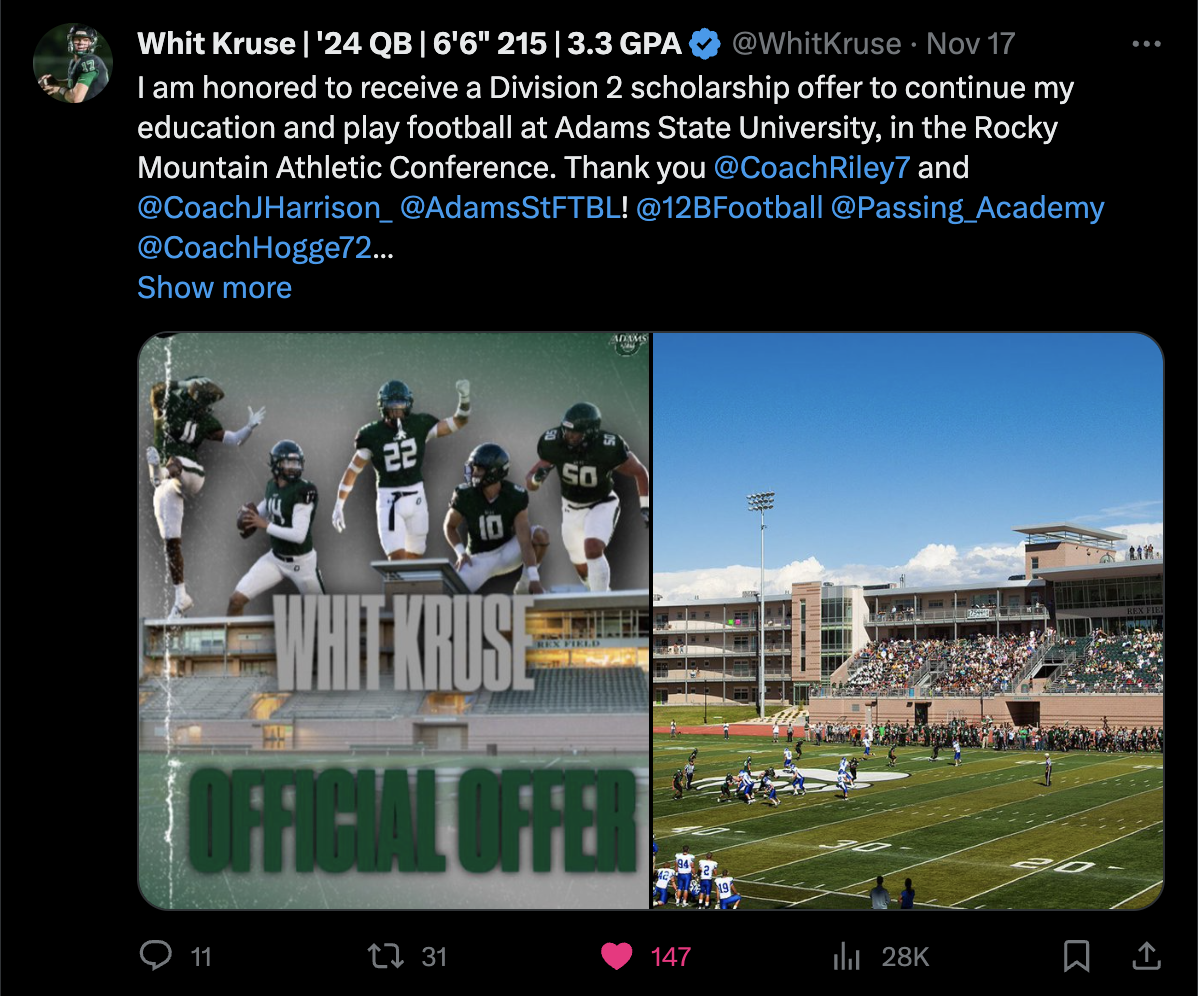
Task: Open the @12BFootball mention
Action: point(729,208)
